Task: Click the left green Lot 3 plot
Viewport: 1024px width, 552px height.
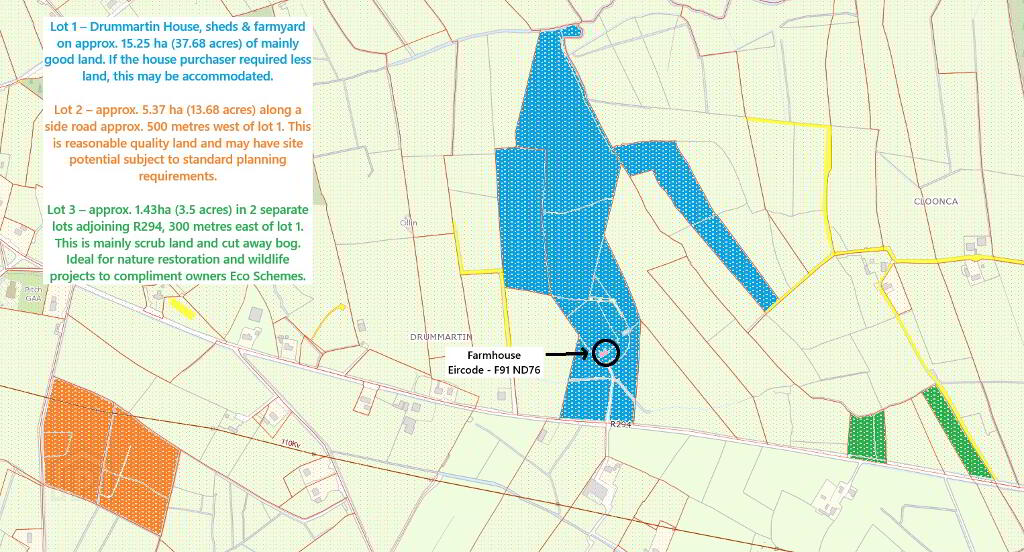Action: [x=866, y=437]
